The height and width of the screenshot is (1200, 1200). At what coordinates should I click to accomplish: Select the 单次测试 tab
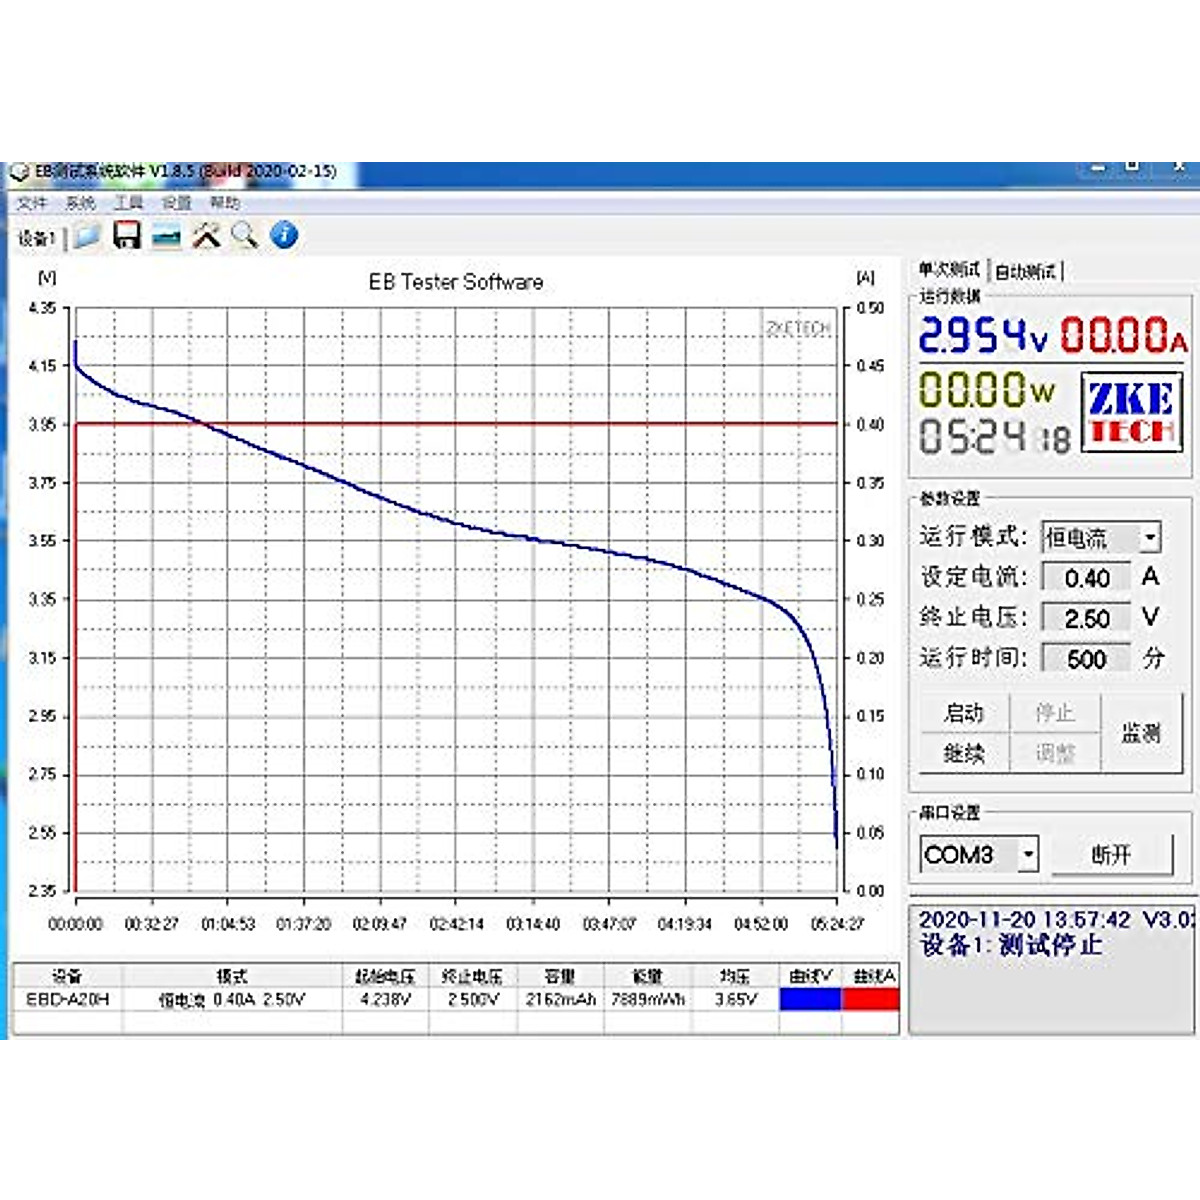[949, 270]
